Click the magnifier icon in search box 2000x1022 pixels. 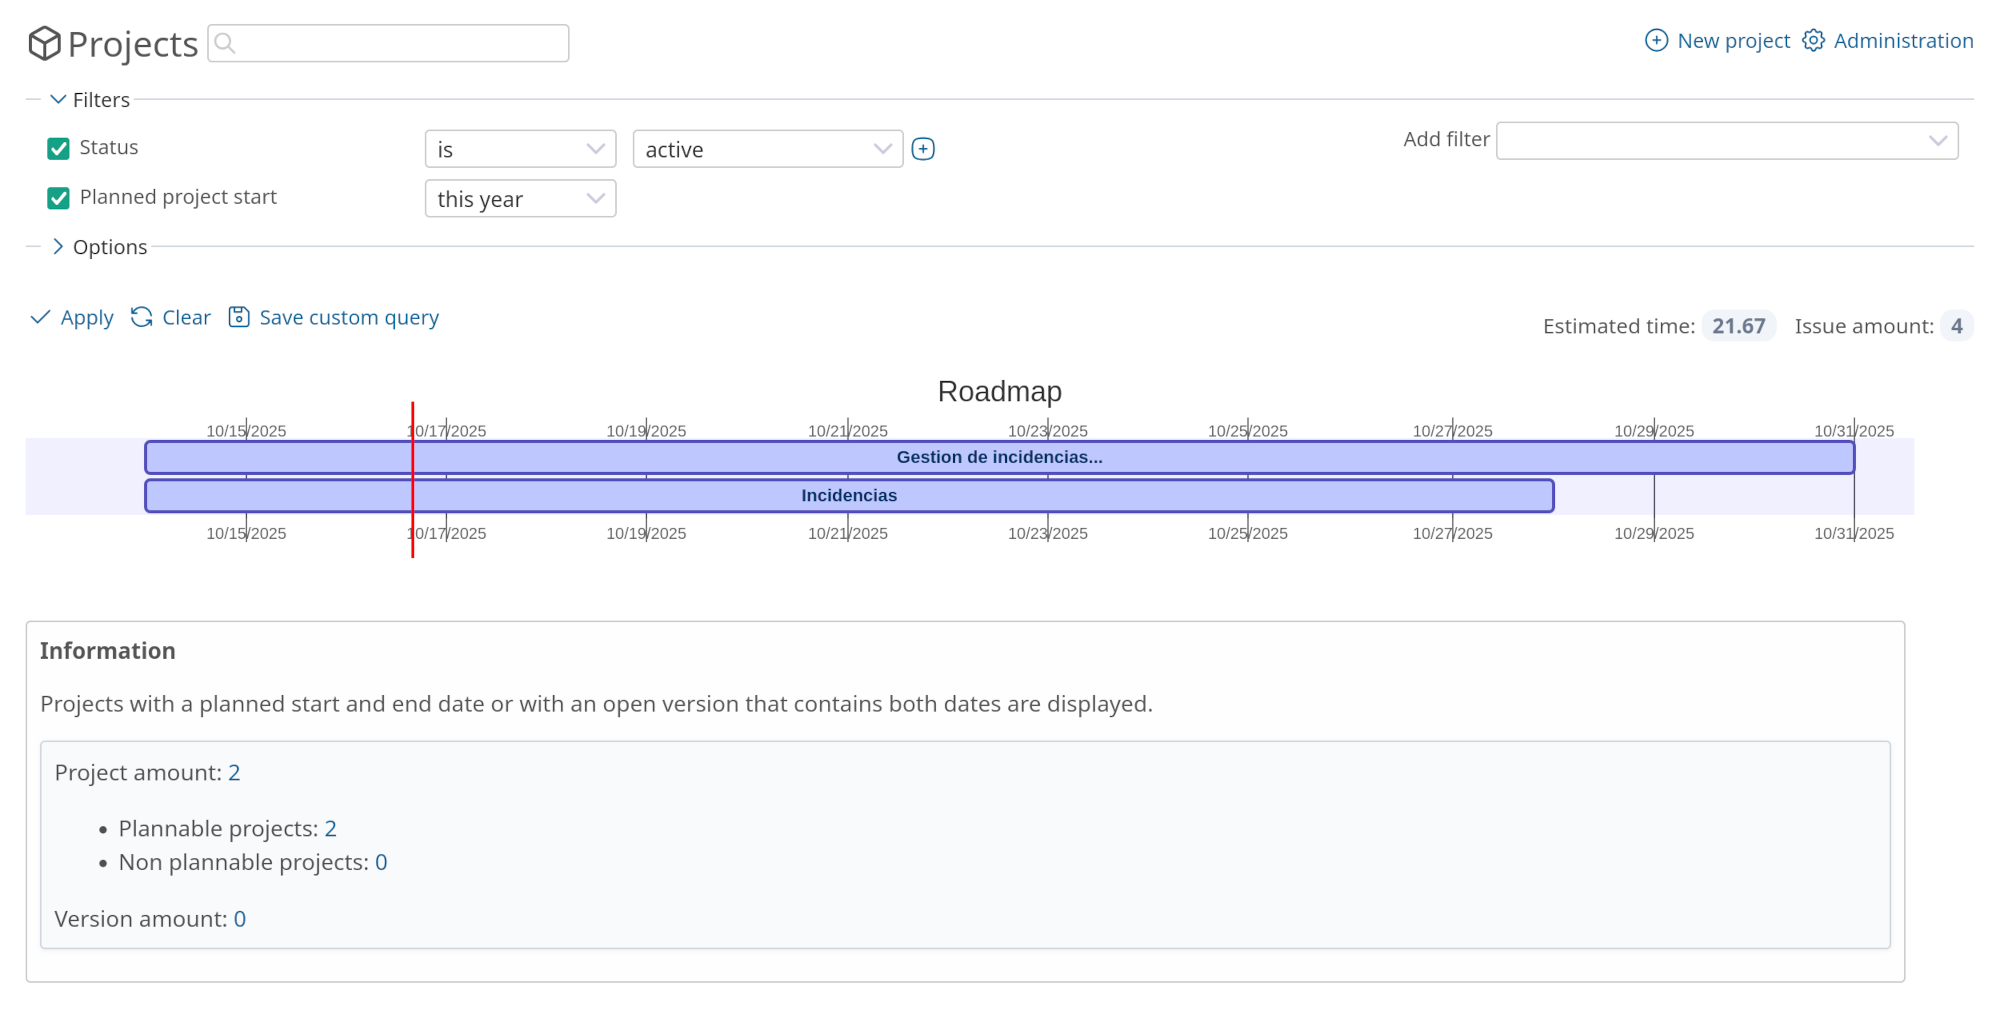tap(225, 44)
